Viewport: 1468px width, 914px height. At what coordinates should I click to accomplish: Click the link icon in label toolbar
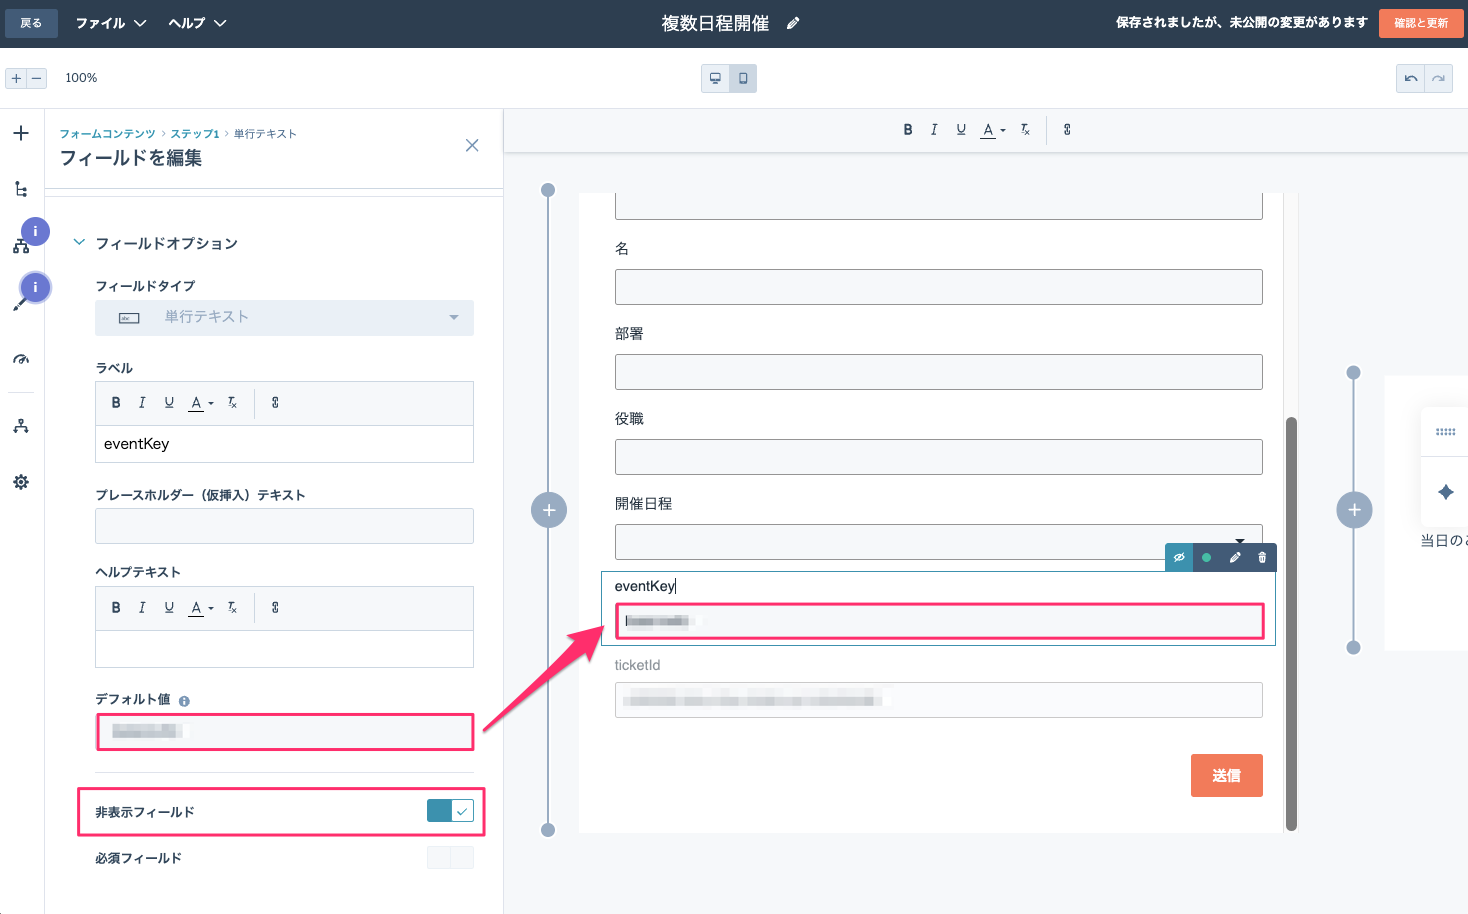point(275,402)
